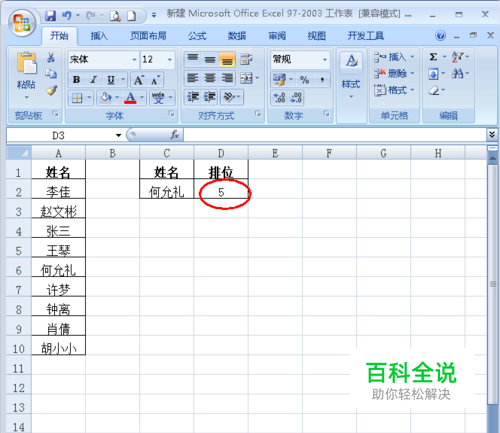Apply fill color paint bucket

click(106, 98)
